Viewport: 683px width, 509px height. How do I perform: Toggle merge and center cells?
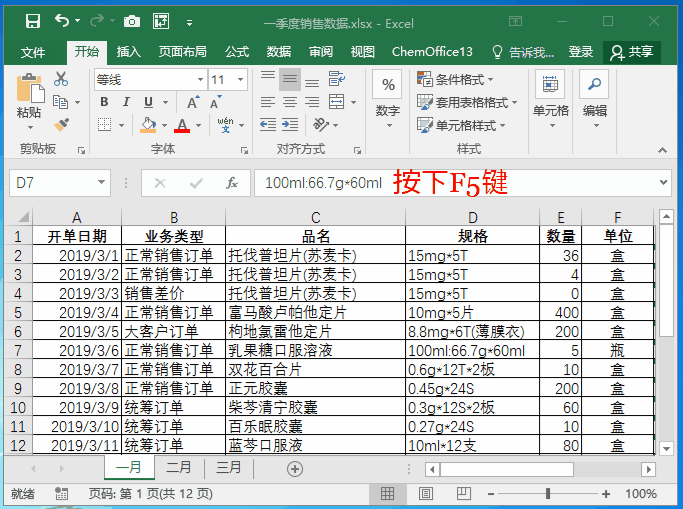pos(337,102)
